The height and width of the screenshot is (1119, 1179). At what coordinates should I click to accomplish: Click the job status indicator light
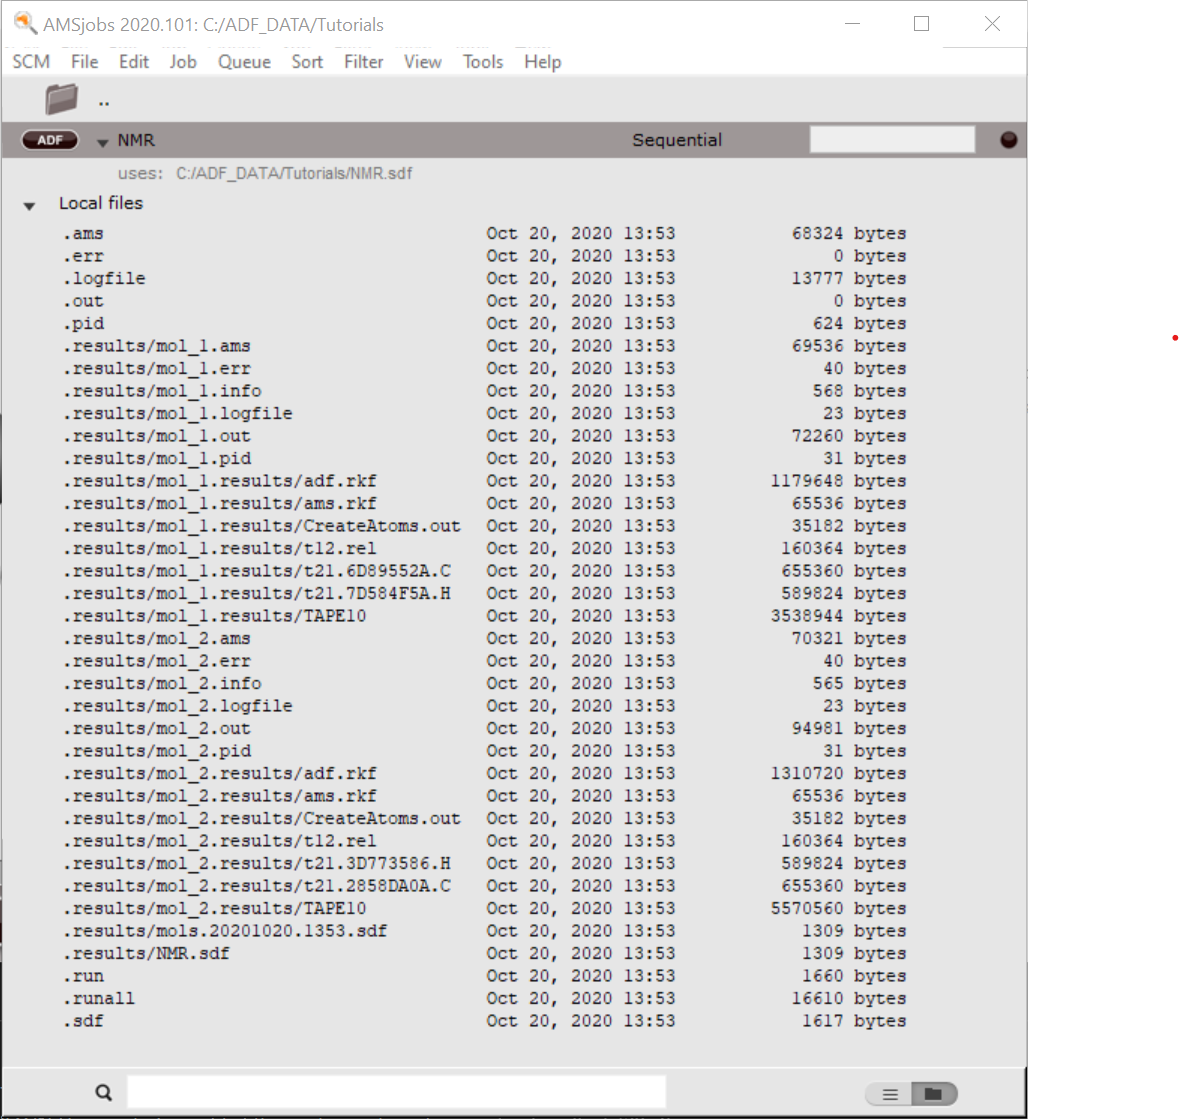(1009, 140)
